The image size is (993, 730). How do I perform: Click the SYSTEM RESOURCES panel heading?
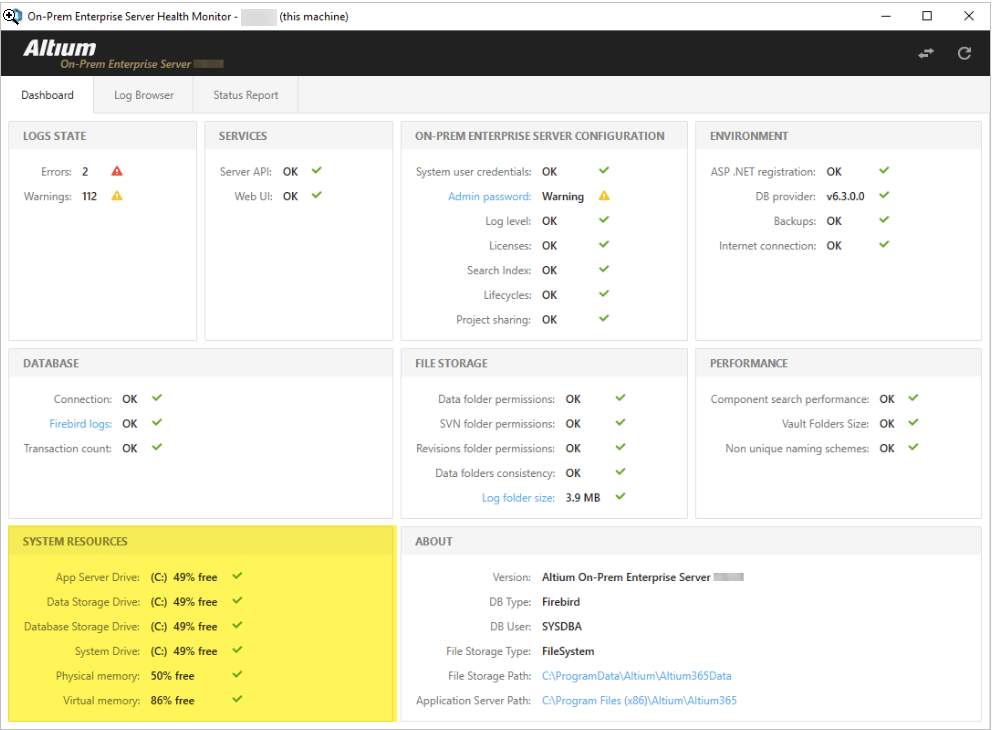point(75,541)
